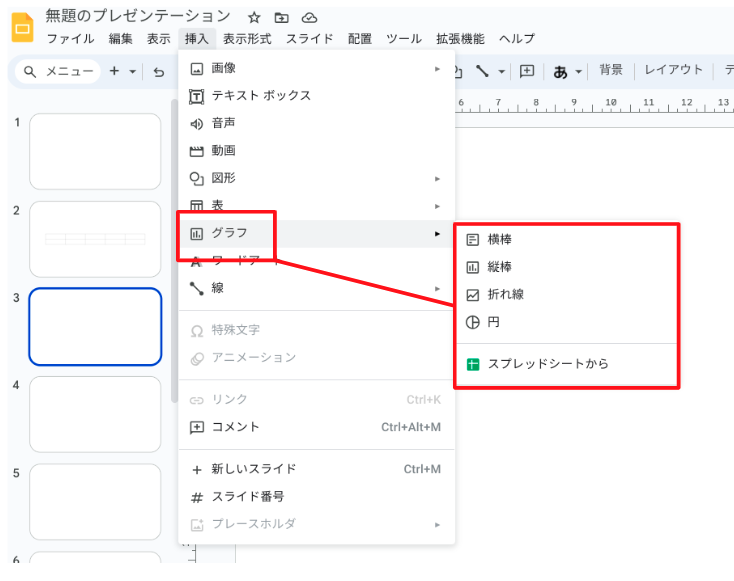Choose 音声 in the insert menu

pos(316,123)
